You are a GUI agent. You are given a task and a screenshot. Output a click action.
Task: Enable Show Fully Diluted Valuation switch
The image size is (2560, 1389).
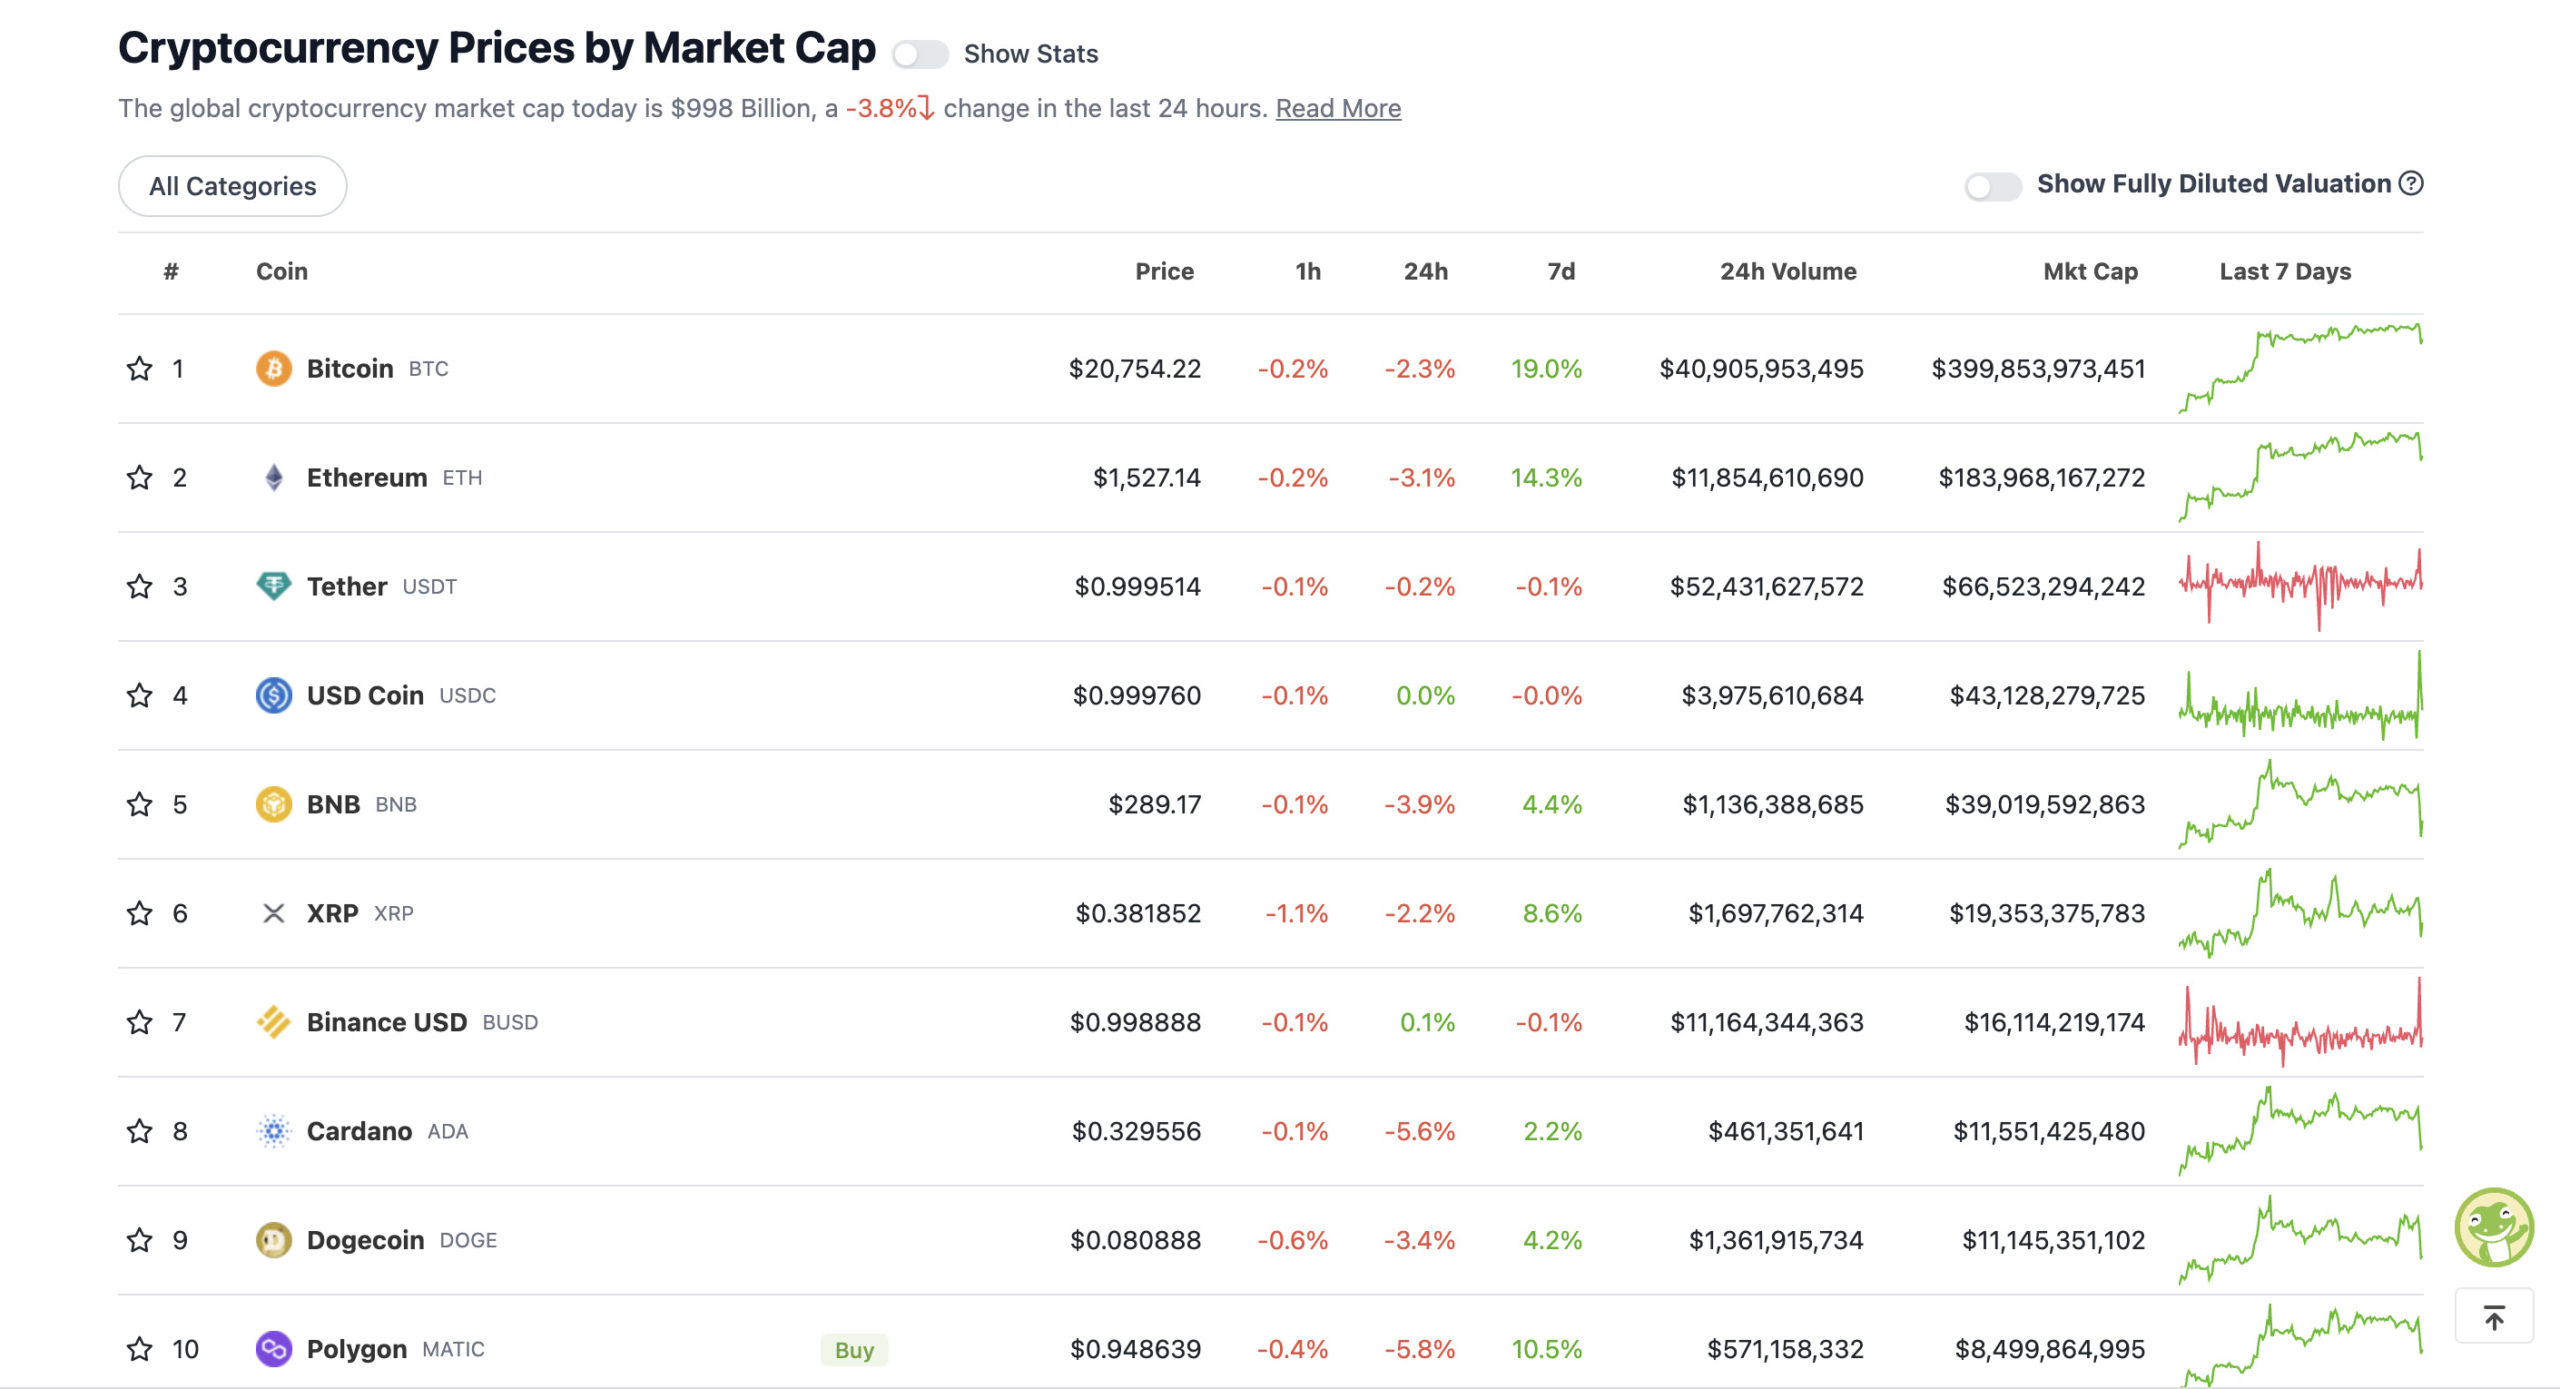coord(1993,186)
